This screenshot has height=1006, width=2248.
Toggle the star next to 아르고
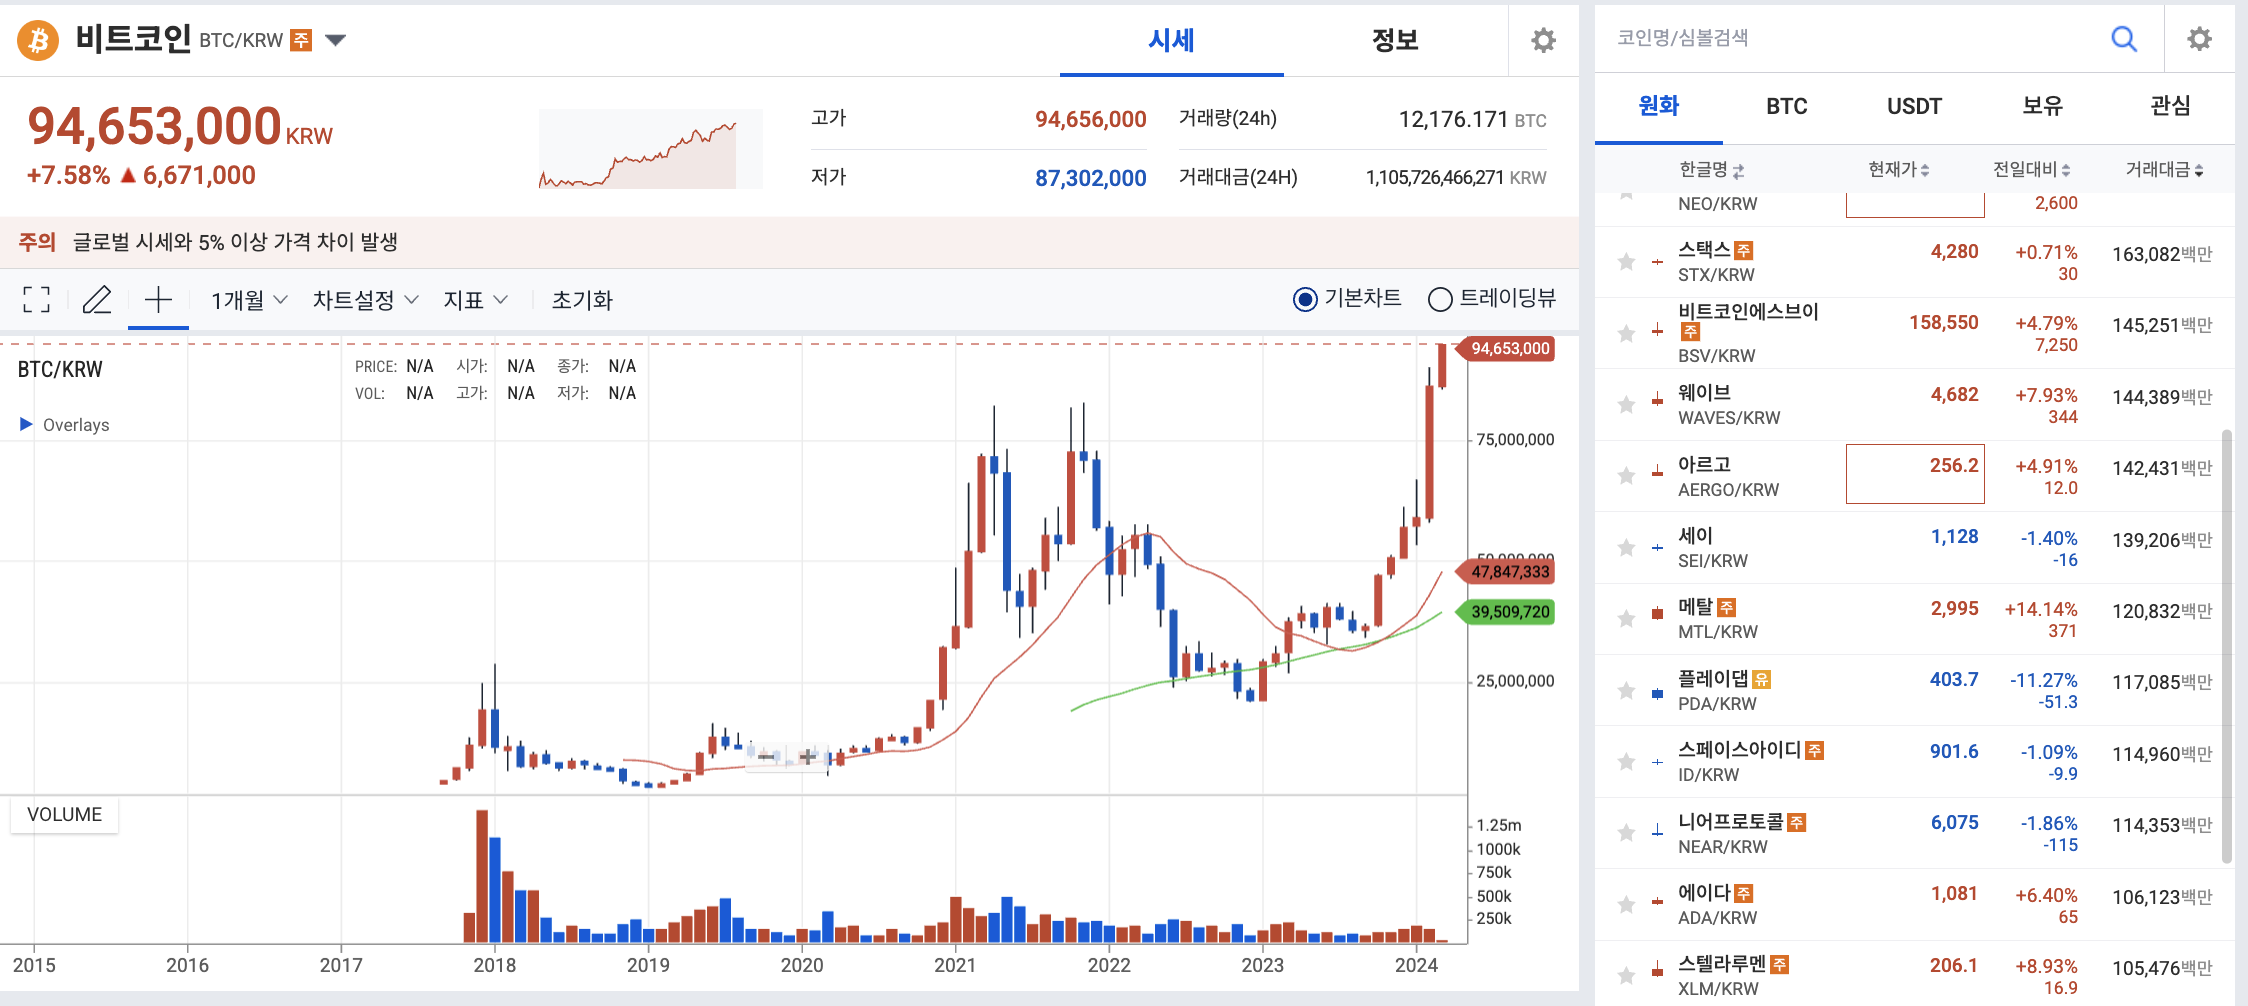click(1625, 475)
